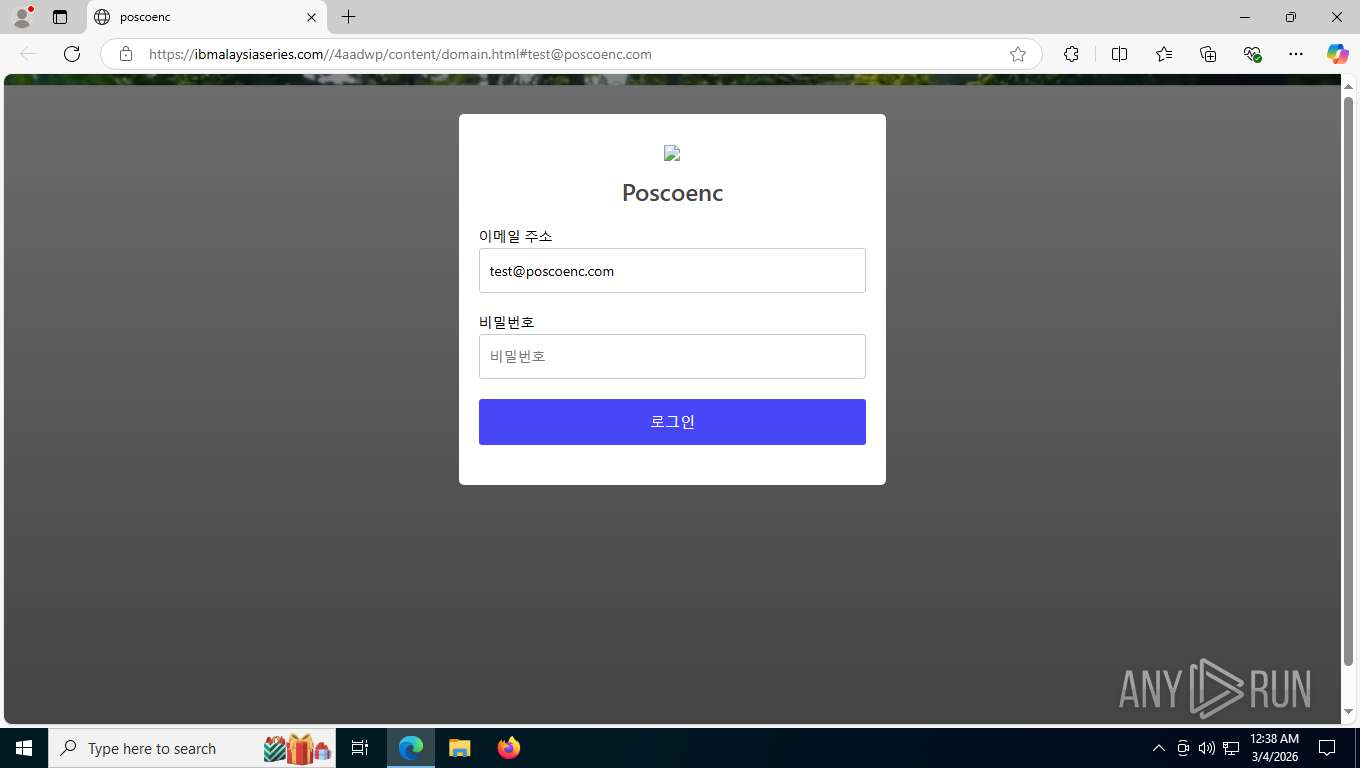1360x768 pixels.
Task: Click the scrollbar down arrow
Action: tap(1348, 712)
